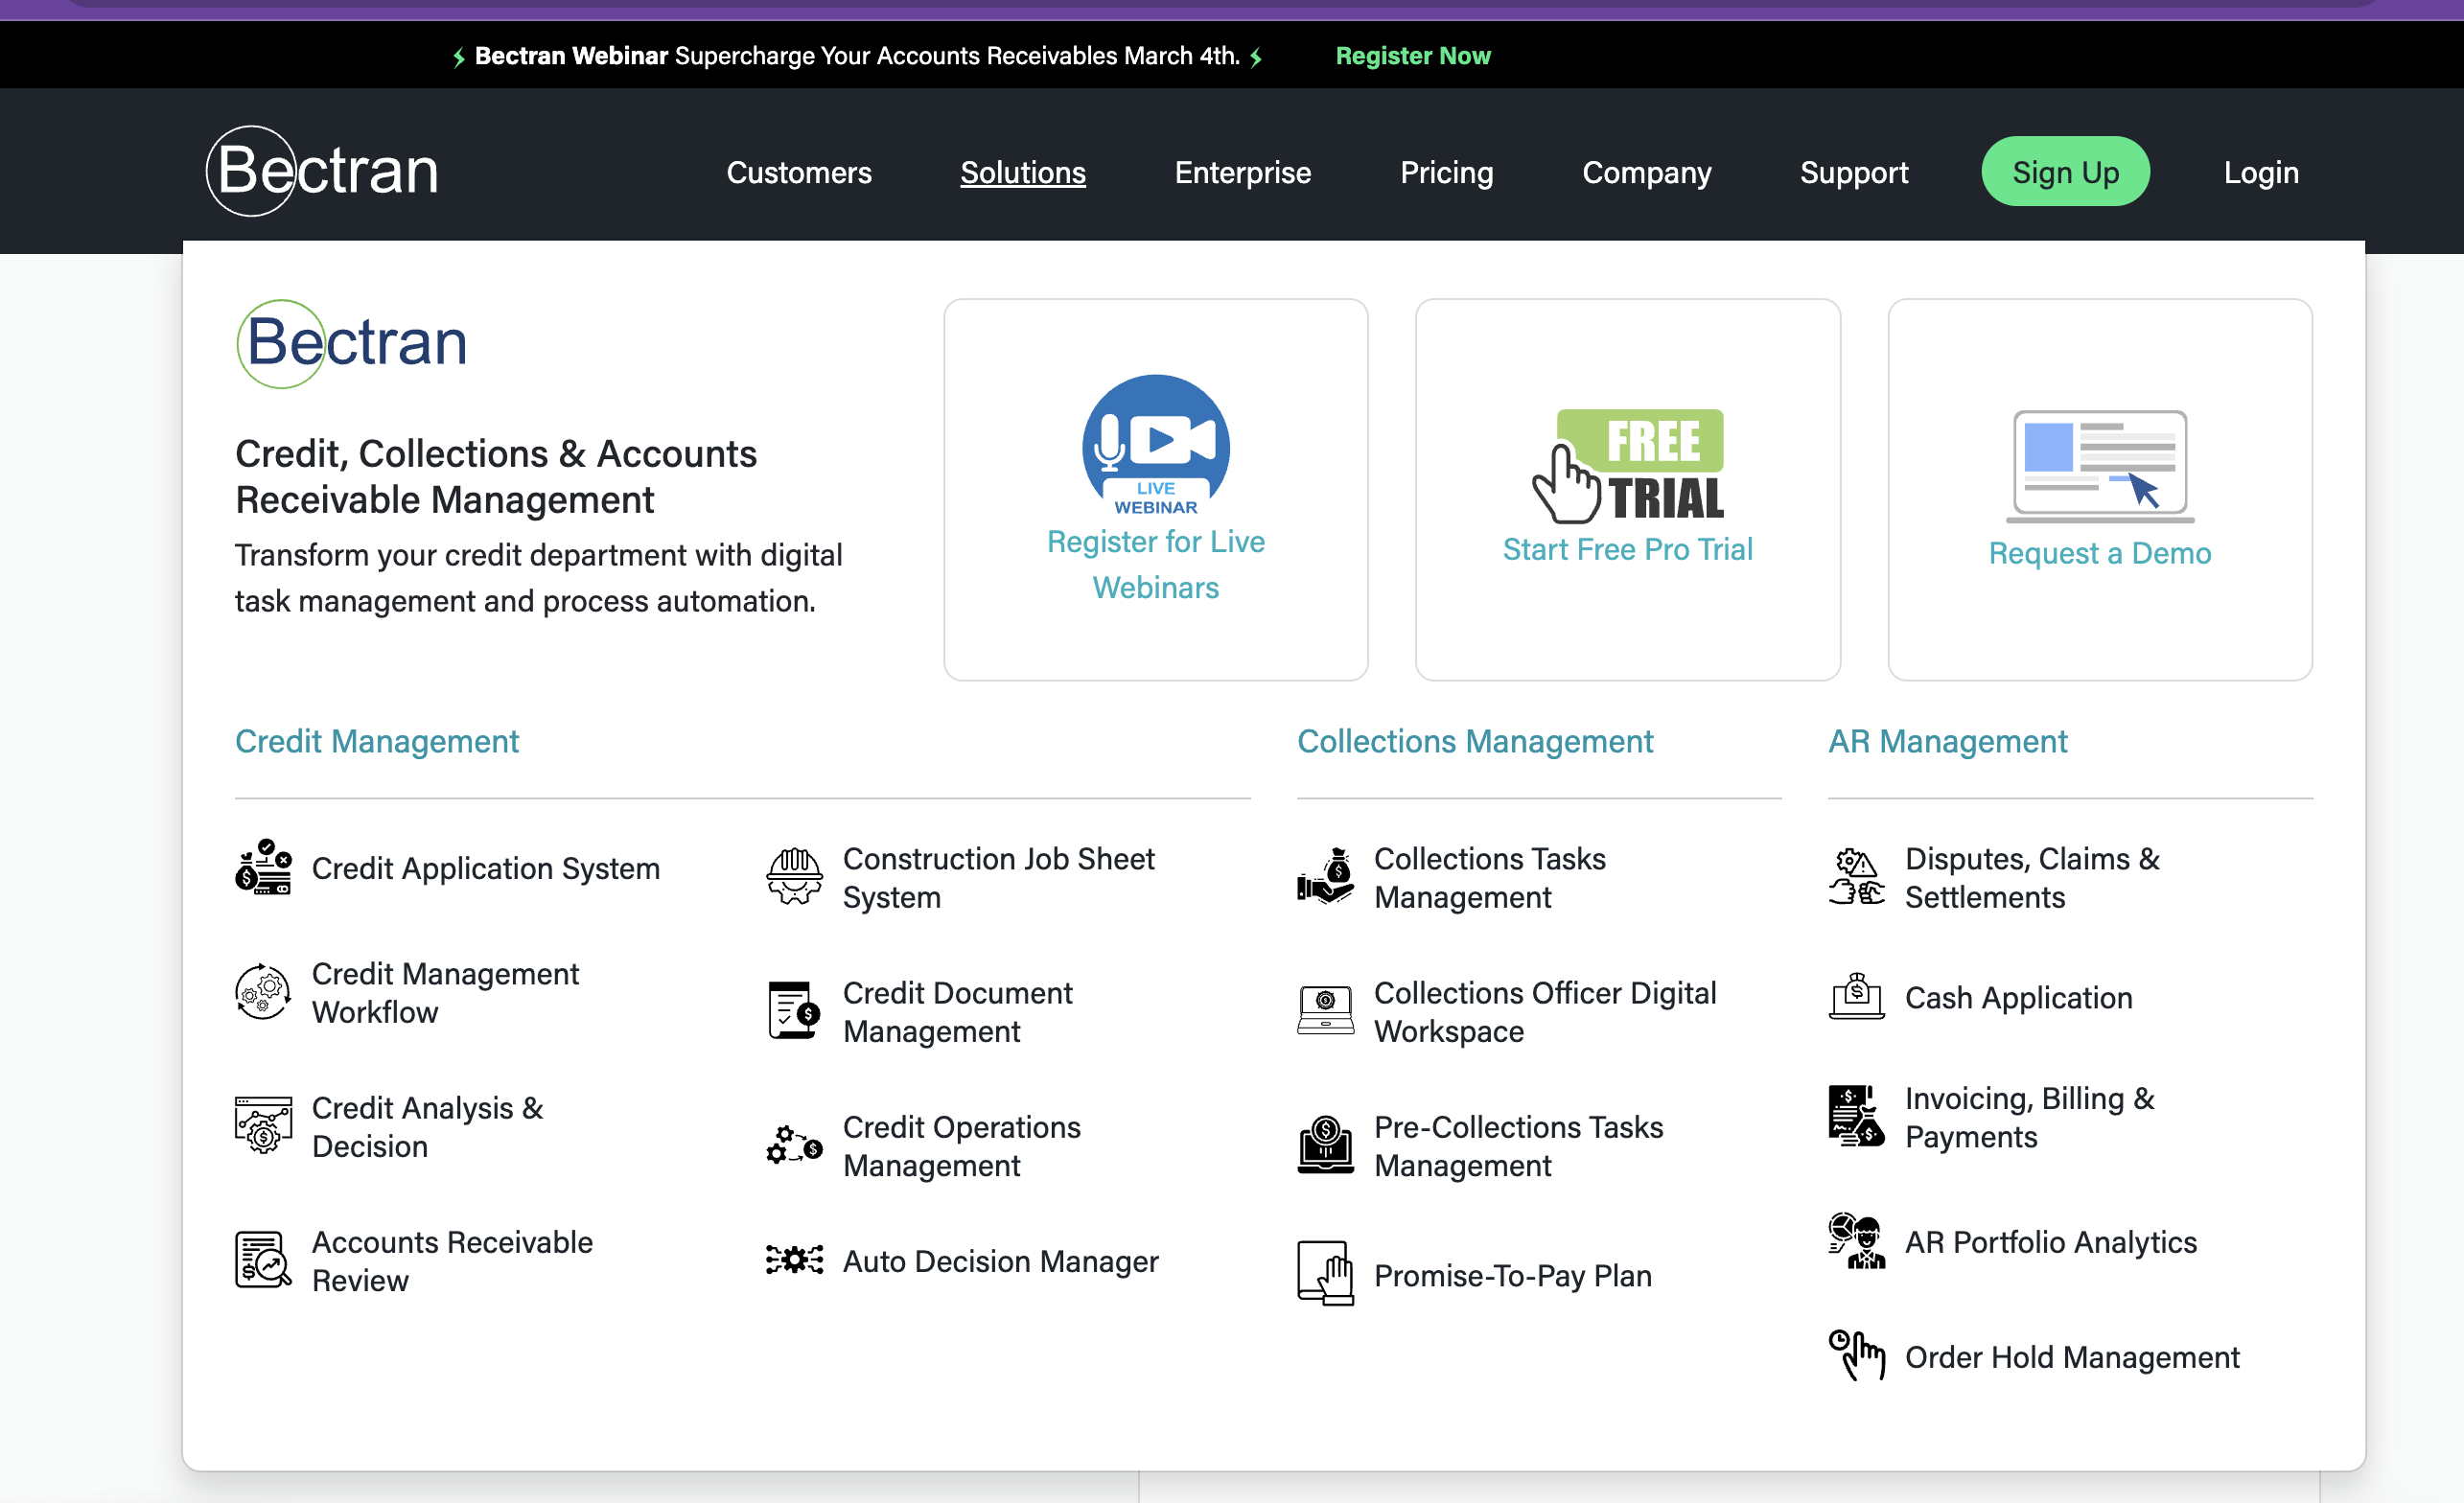Go to the Pricing menu item
The width and height of the screenshot is (2464, 1503).
click(1446, 172)
